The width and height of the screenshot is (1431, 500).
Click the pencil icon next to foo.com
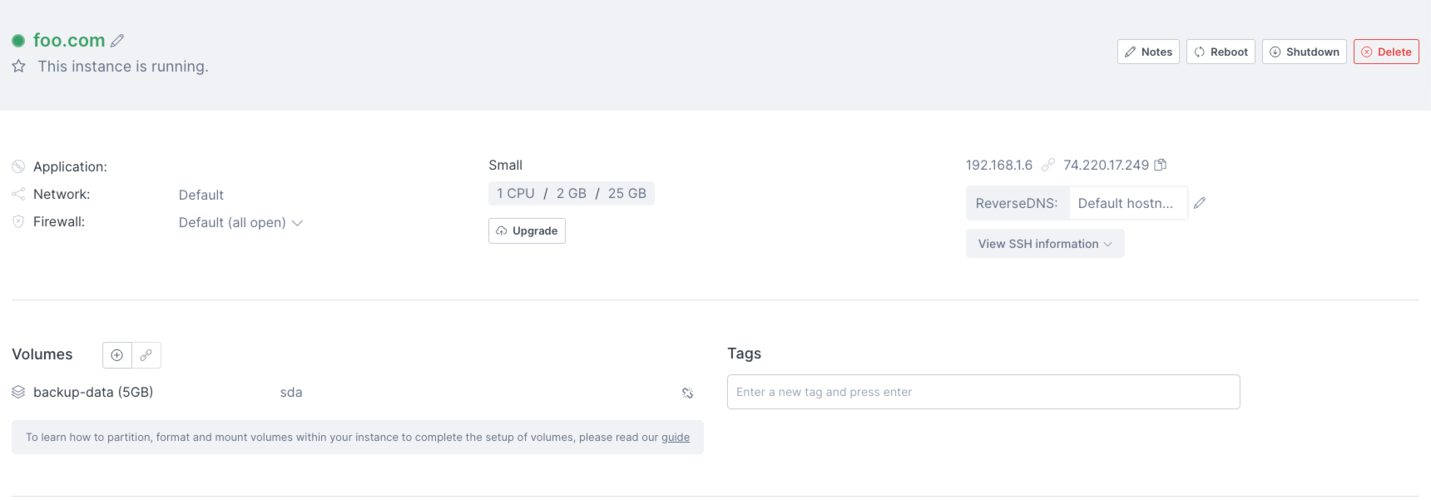pyautogui.click(x=117, y=41)
